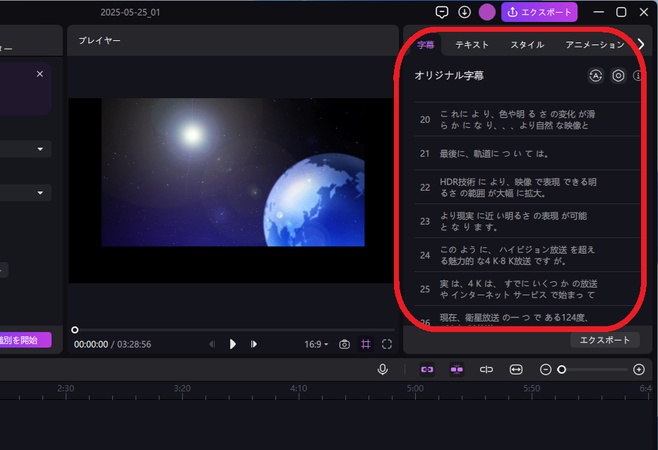
Task: Show more tabs with right chevron
Action: pos(641,44)
